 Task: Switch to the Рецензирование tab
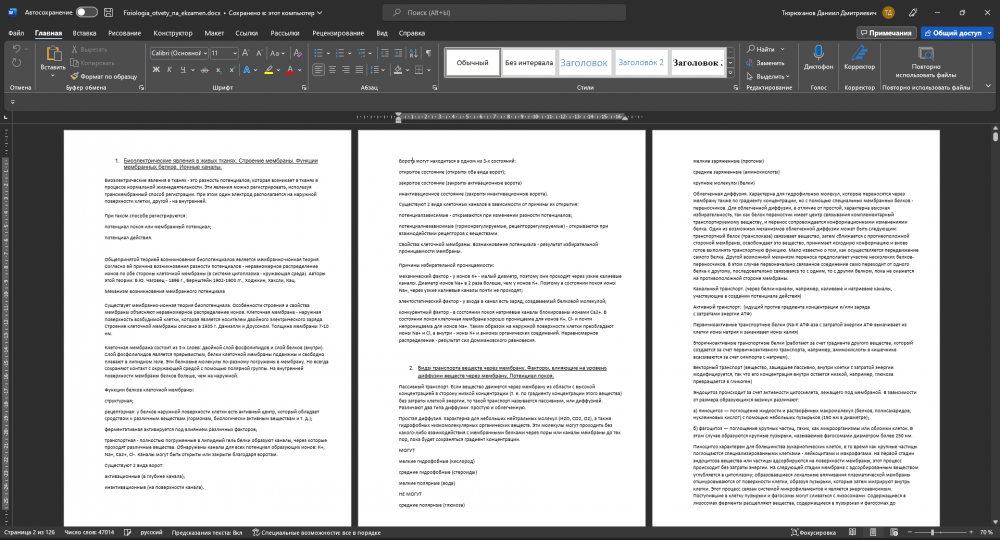coord(338,33)
